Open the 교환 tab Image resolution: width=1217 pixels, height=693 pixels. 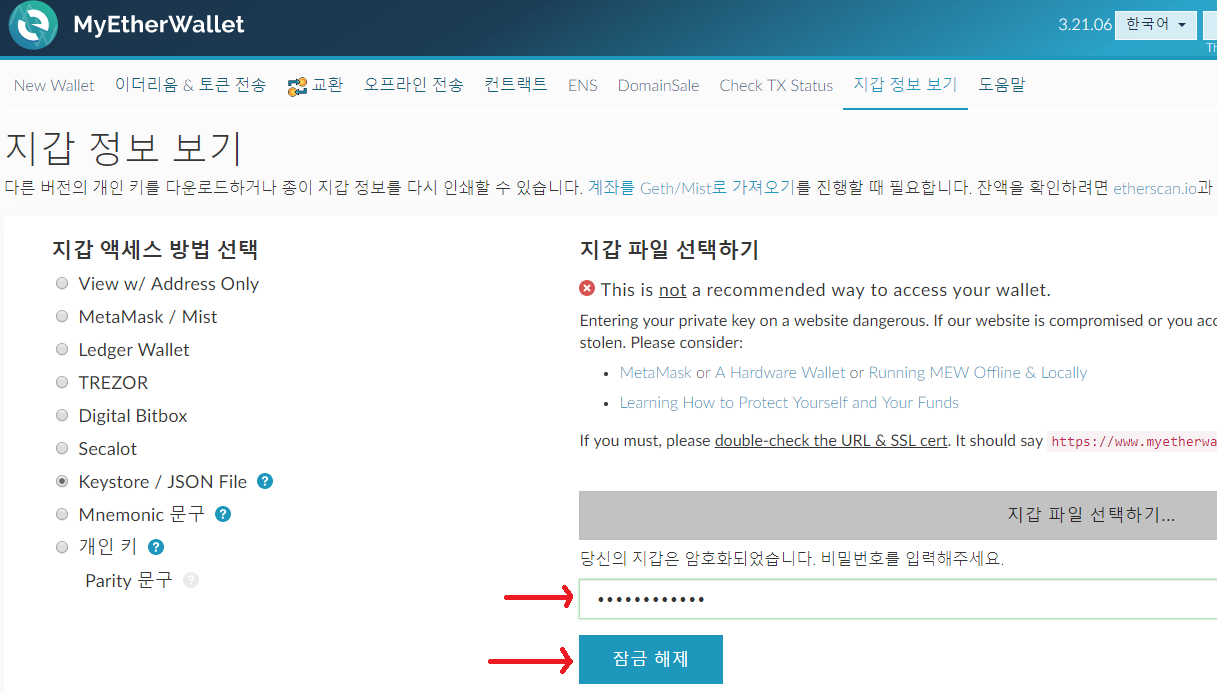(x=315, y=85)
